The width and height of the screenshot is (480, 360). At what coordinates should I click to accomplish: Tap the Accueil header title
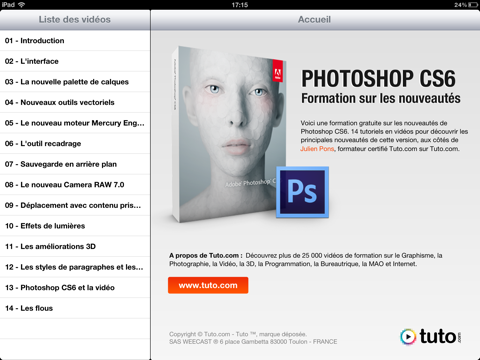coord(314,19)
